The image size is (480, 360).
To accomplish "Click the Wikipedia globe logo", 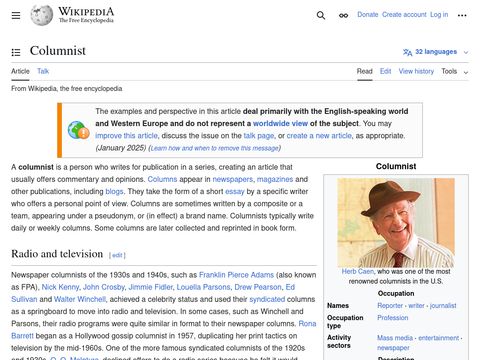I will [x=42, y=15].
